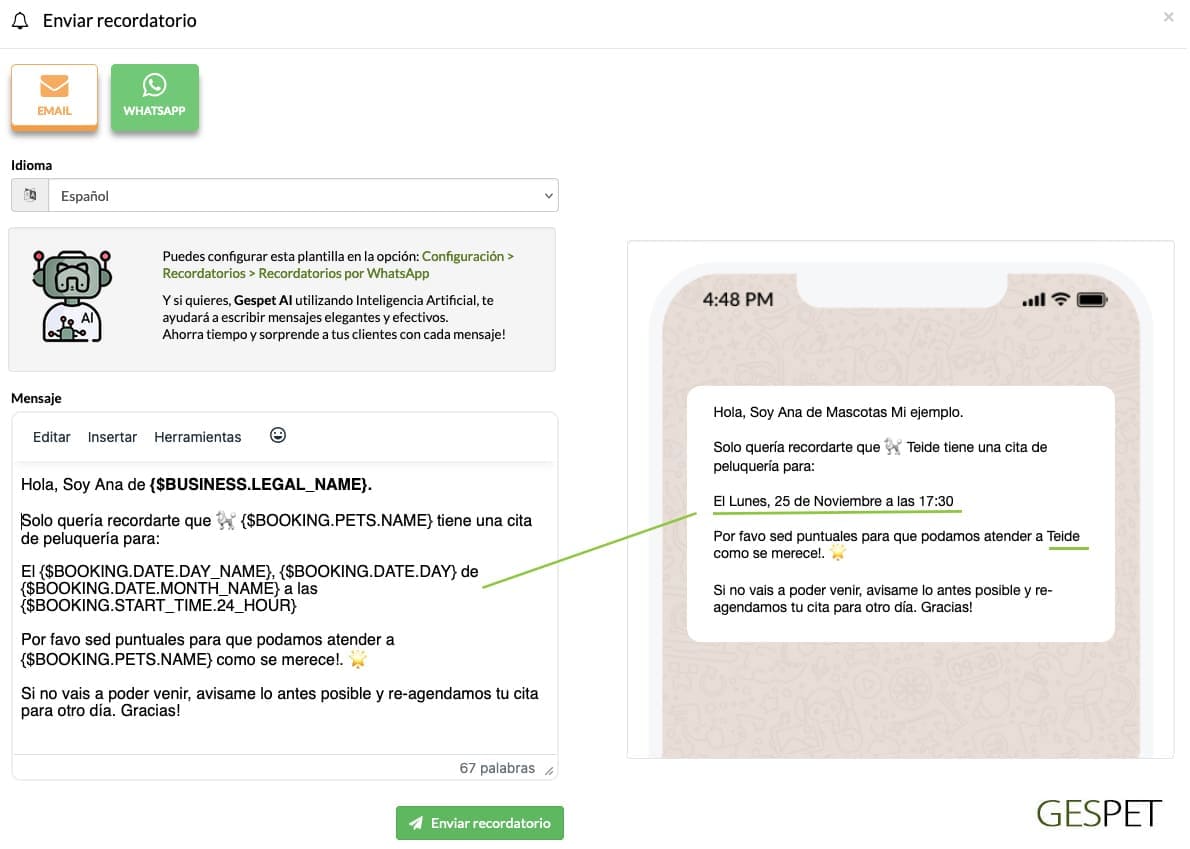Click the dropdown chevron arrow of Español

tap(549, 196)
